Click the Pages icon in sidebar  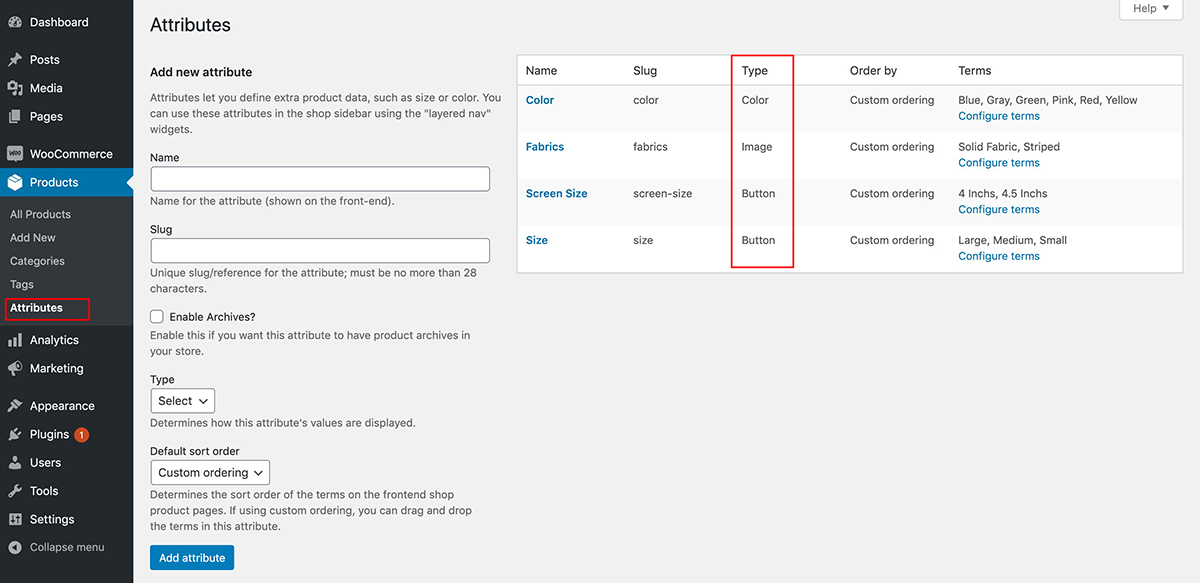pyautogui.click(x=15, y=116)
